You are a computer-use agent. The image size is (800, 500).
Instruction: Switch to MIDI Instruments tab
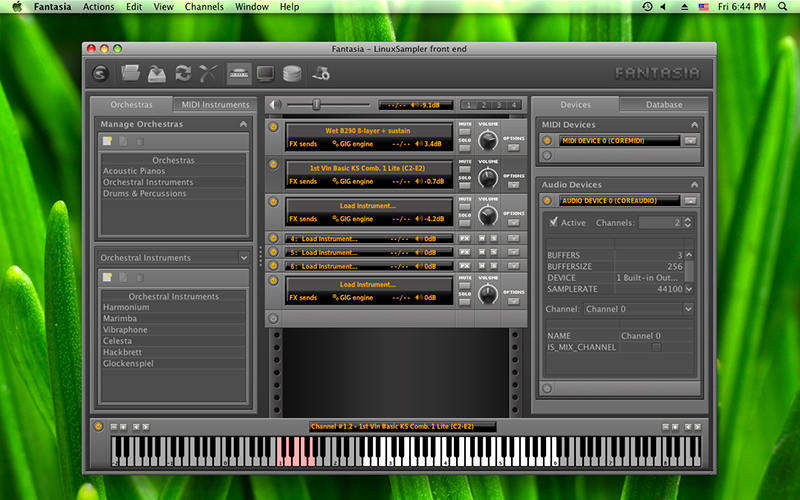[x=215, y=105]
